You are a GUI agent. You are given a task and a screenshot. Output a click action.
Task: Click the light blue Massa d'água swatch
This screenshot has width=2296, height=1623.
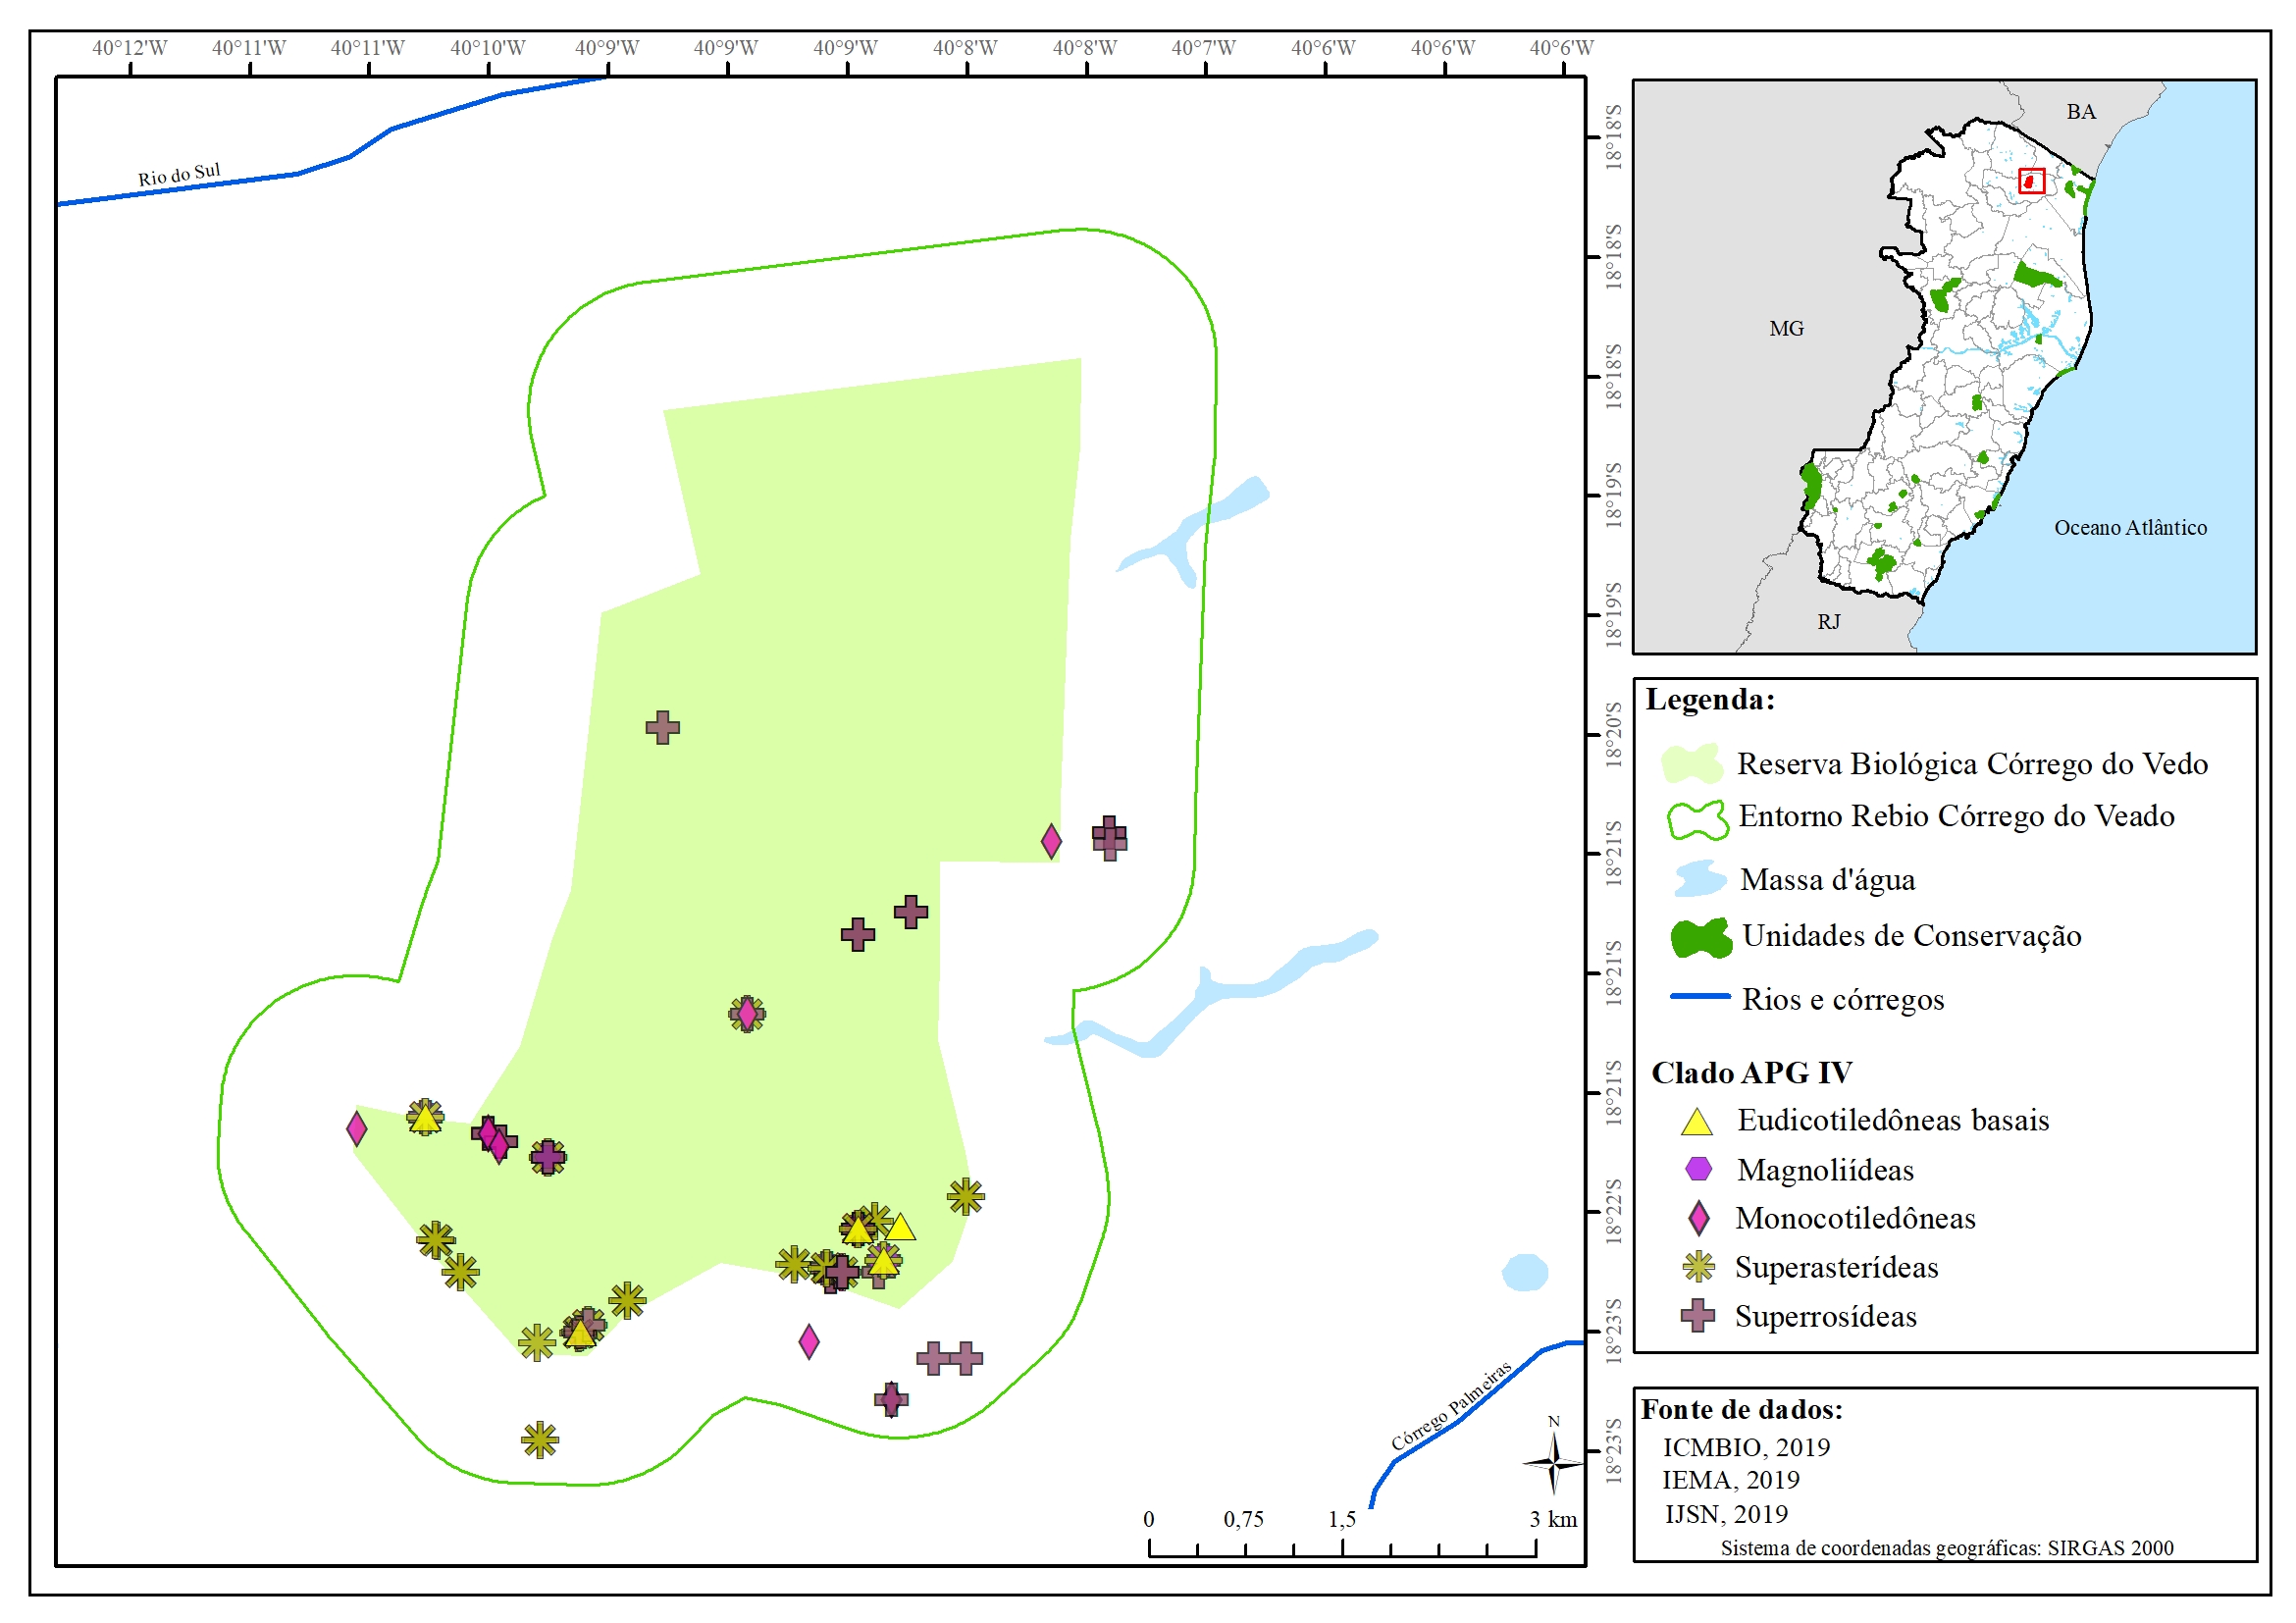tap(1699, 879)
